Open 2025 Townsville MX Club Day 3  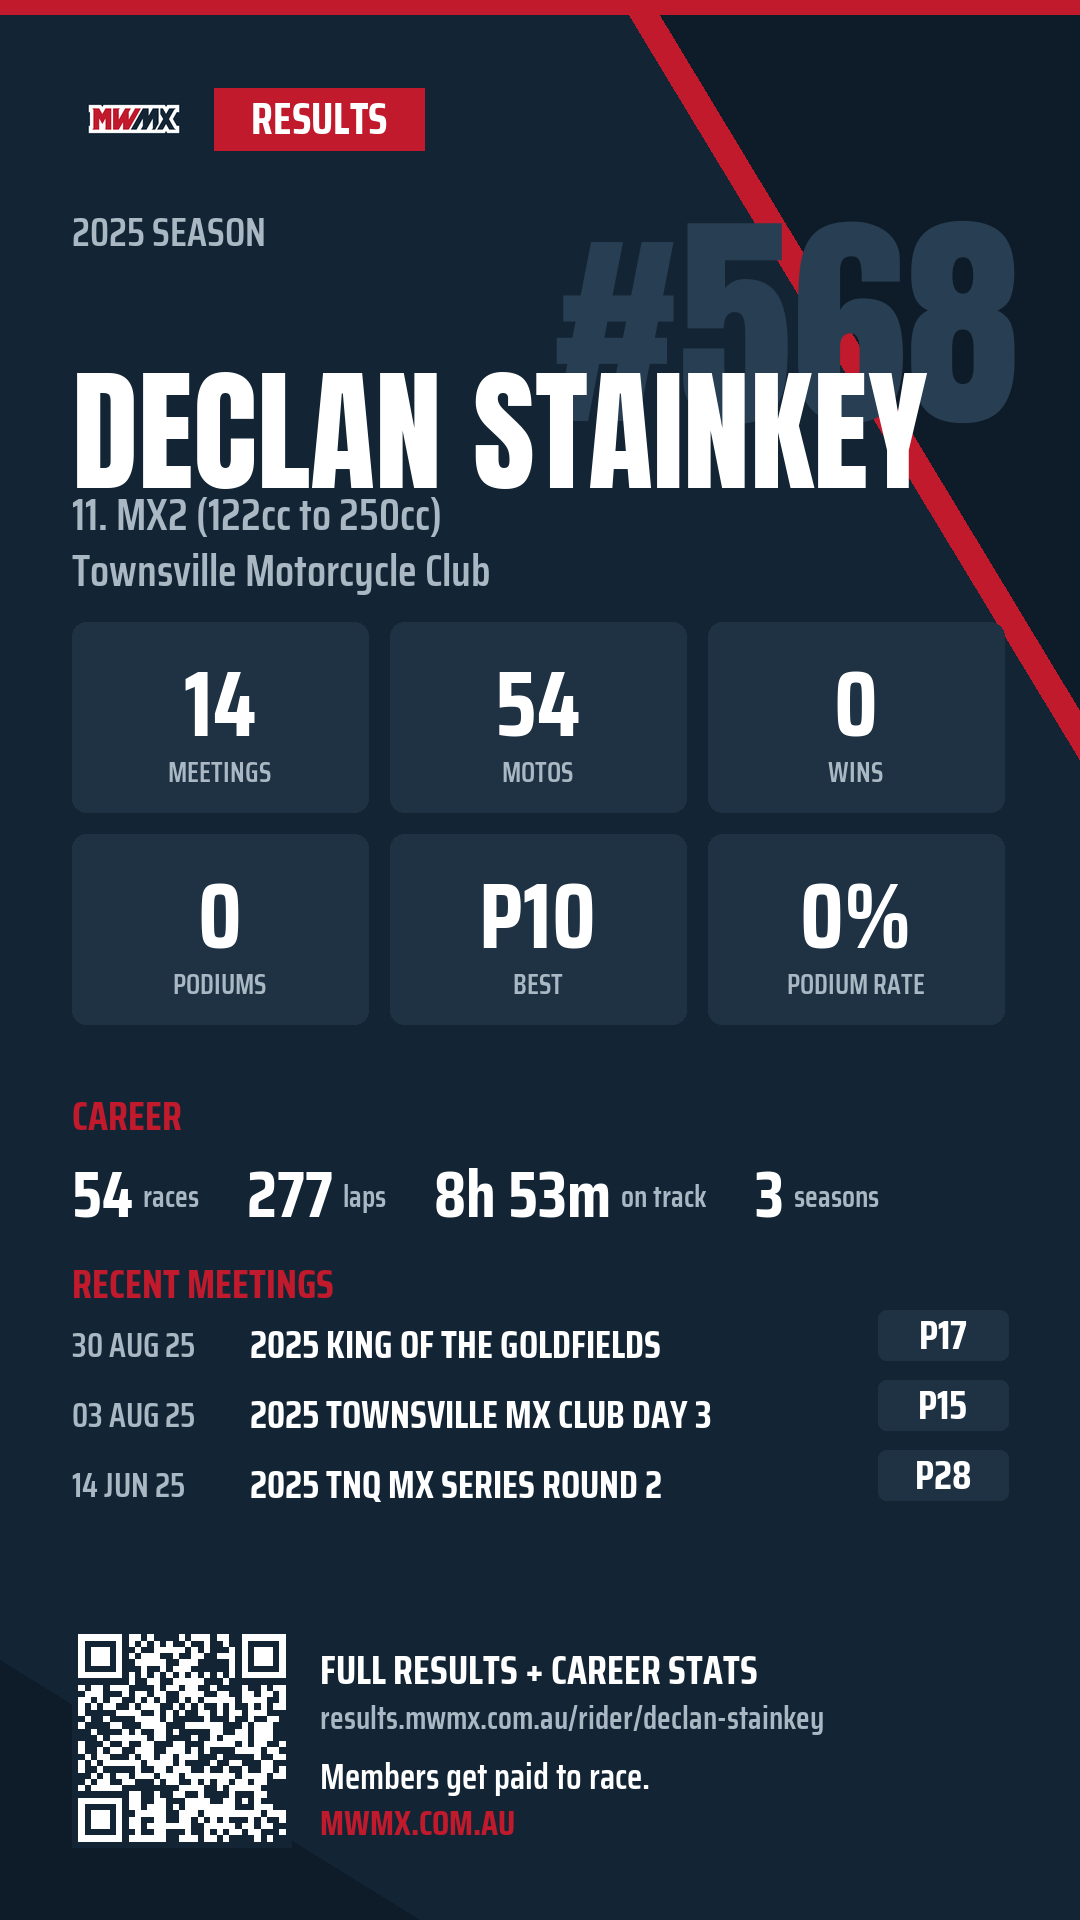(480, 1416)
